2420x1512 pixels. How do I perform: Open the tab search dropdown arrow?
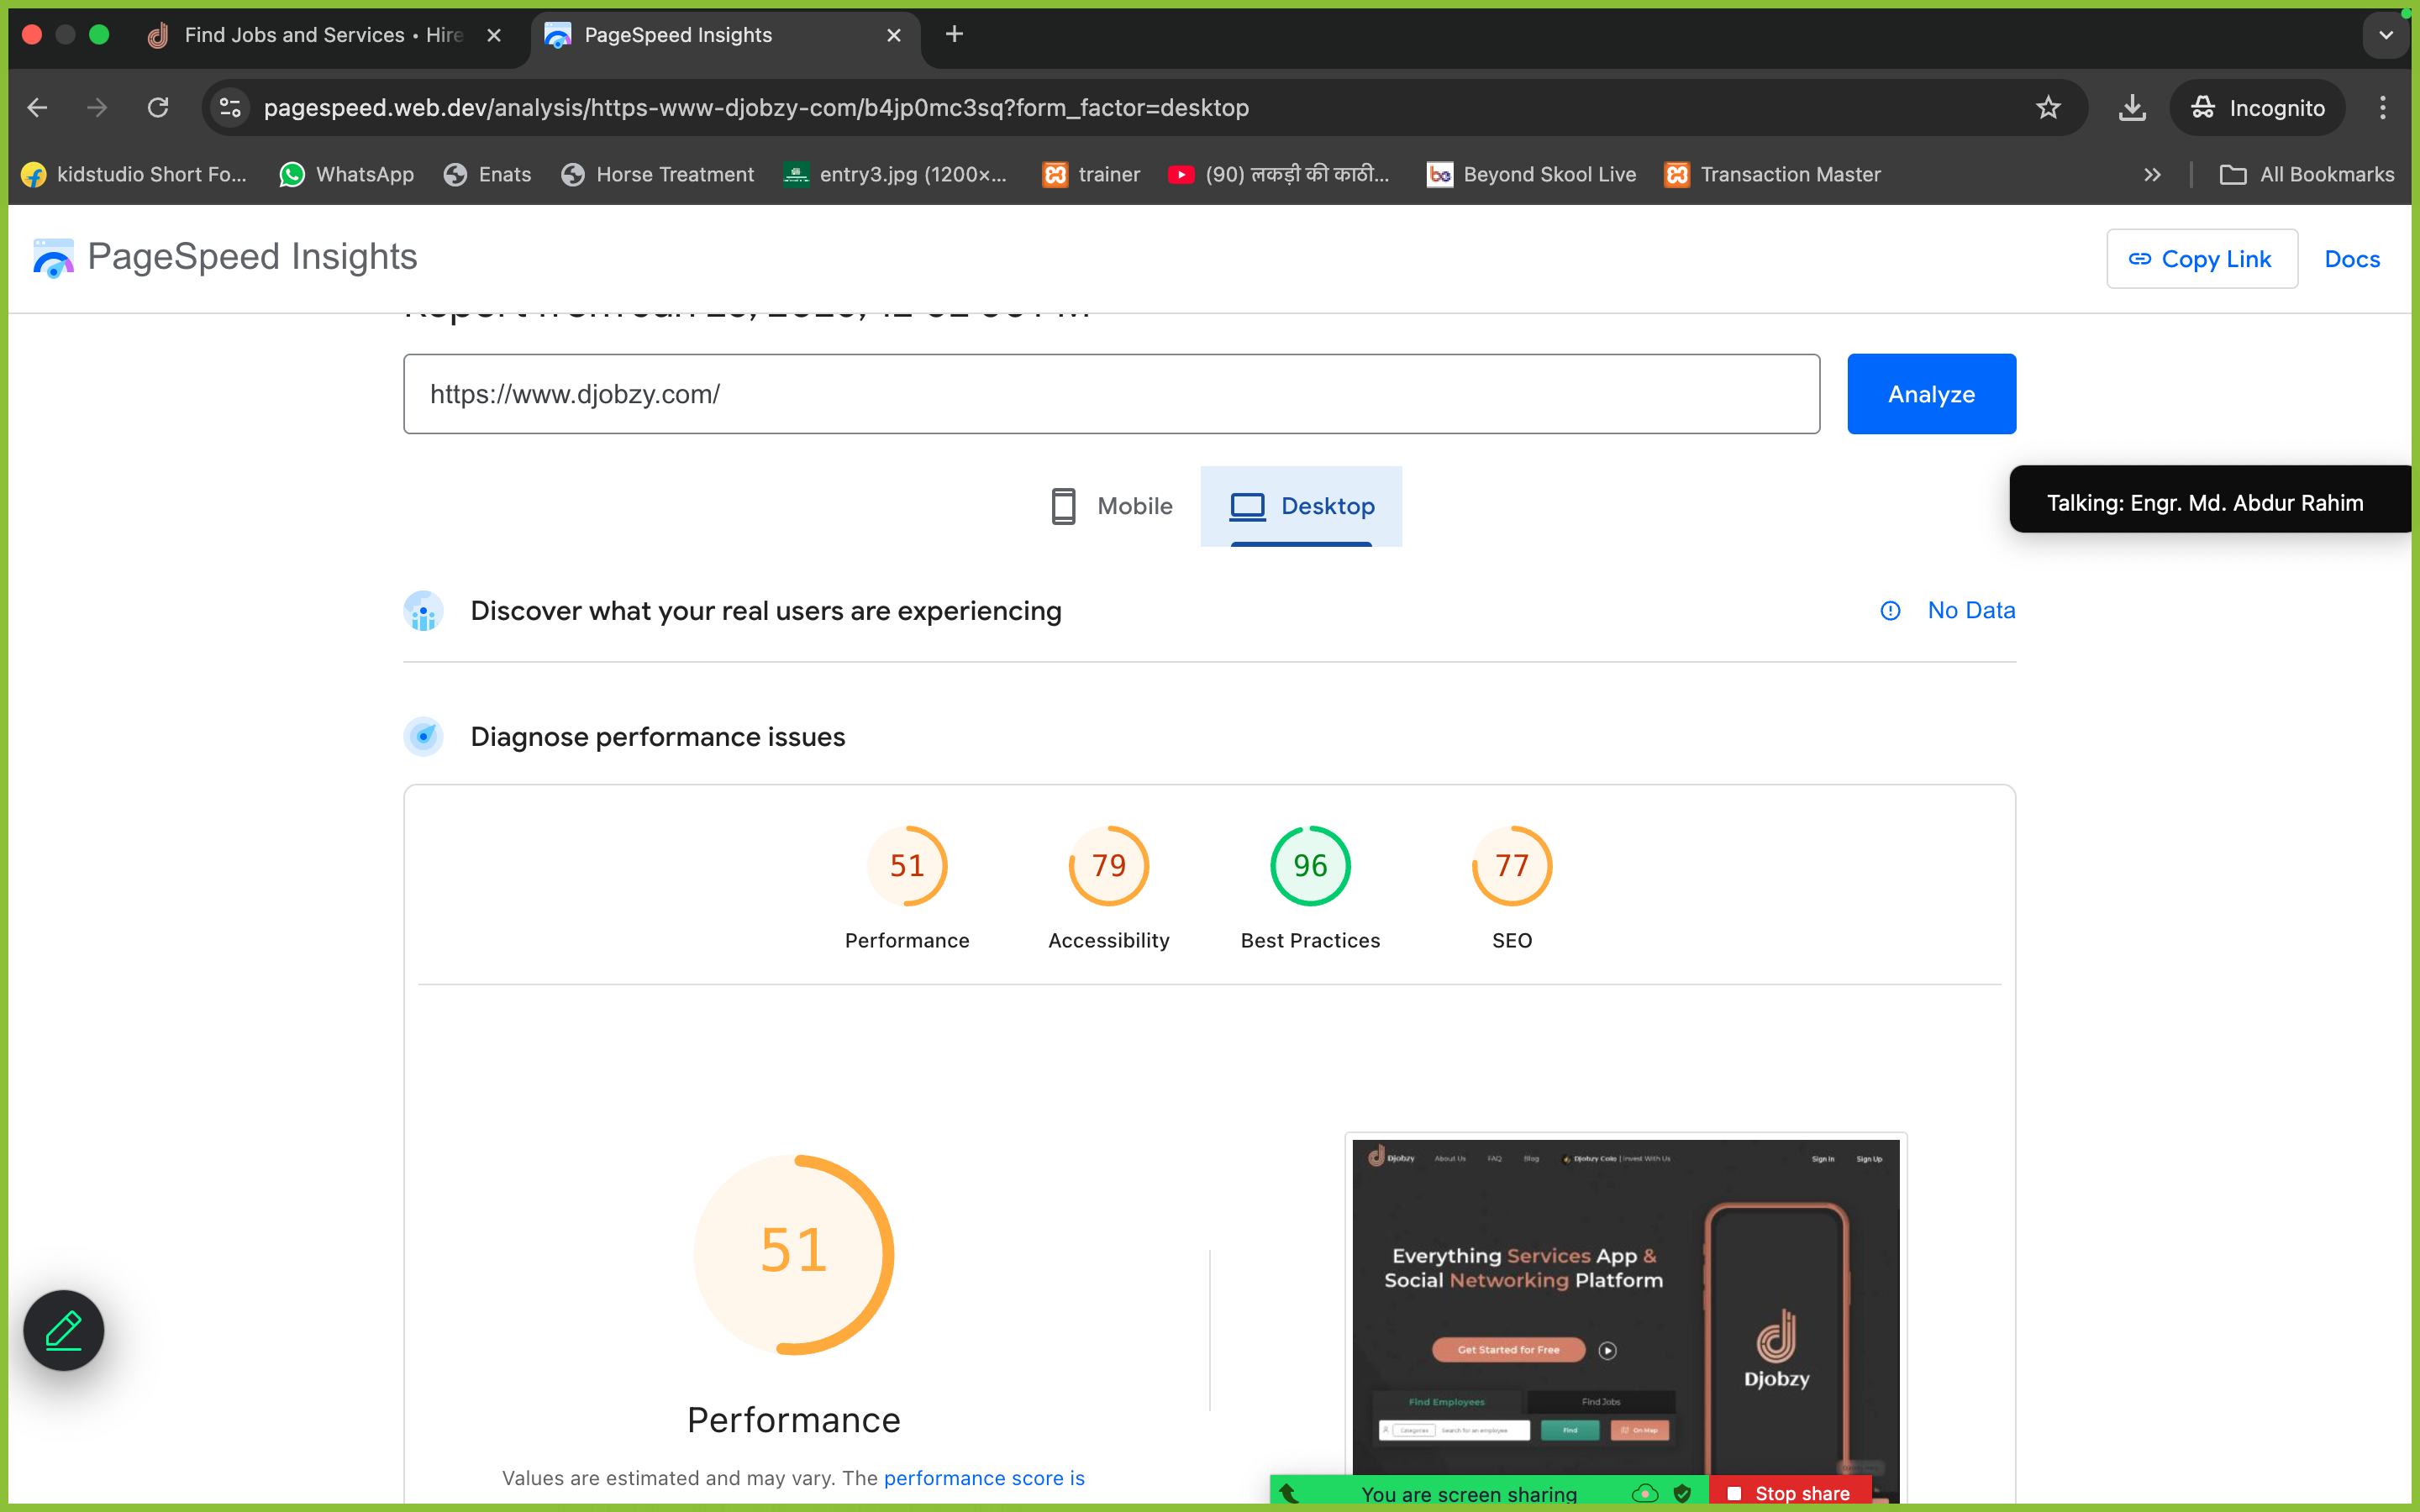click(x=2386, y=35)
